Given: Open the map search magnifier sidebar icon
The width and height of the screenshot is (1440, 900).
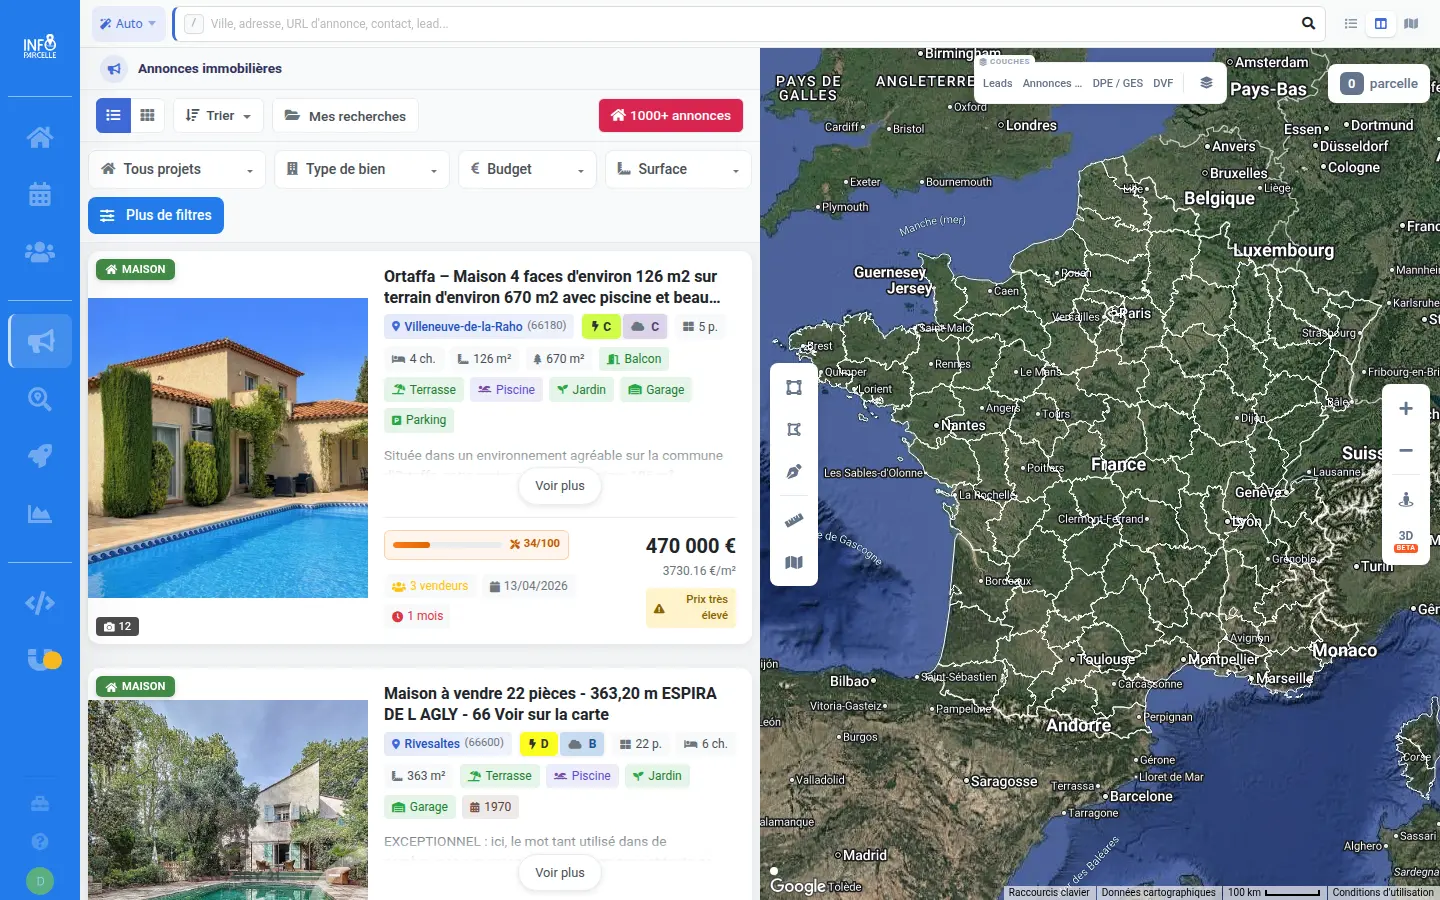Looking at the screenshot, I should 40,399.
